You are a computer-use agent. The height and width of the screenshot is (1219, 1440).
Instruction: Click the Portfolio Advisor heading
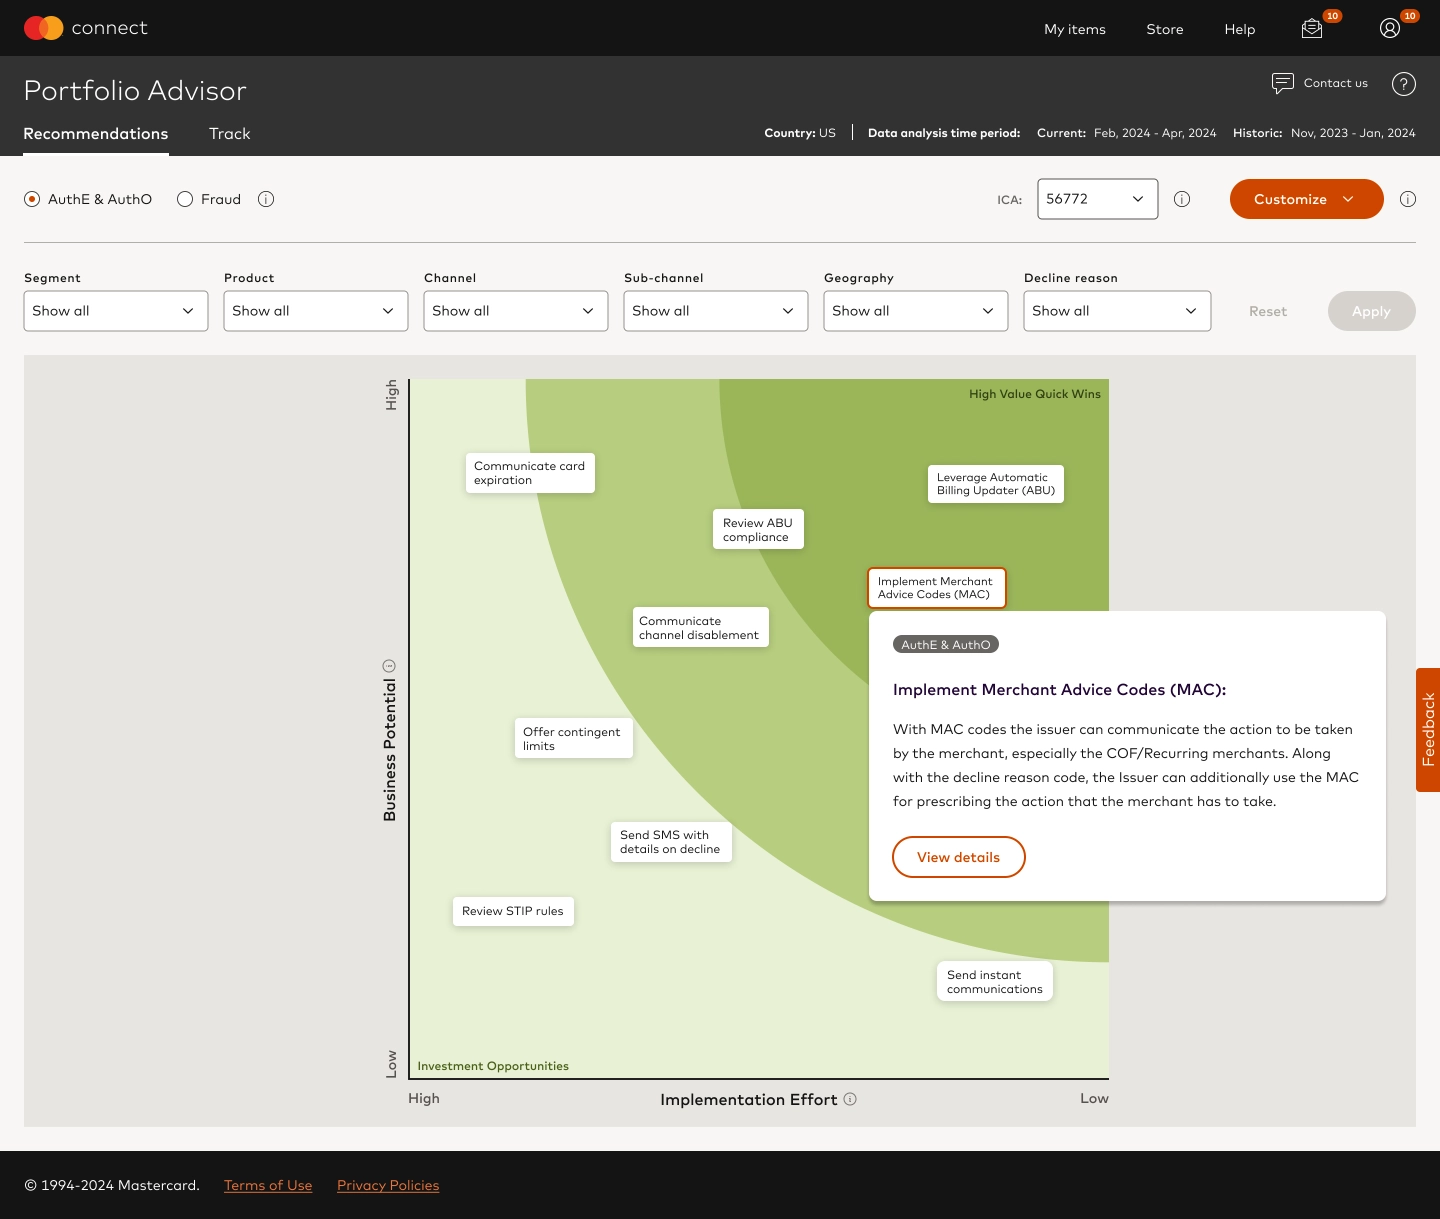coord(135,91)
